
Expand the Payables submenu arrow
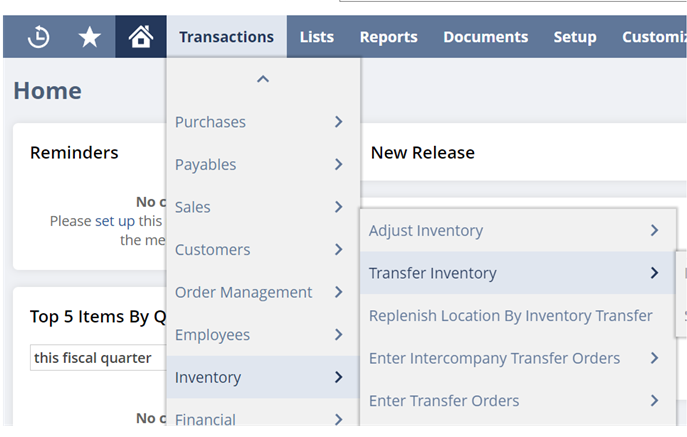click(x=339, y=165)
